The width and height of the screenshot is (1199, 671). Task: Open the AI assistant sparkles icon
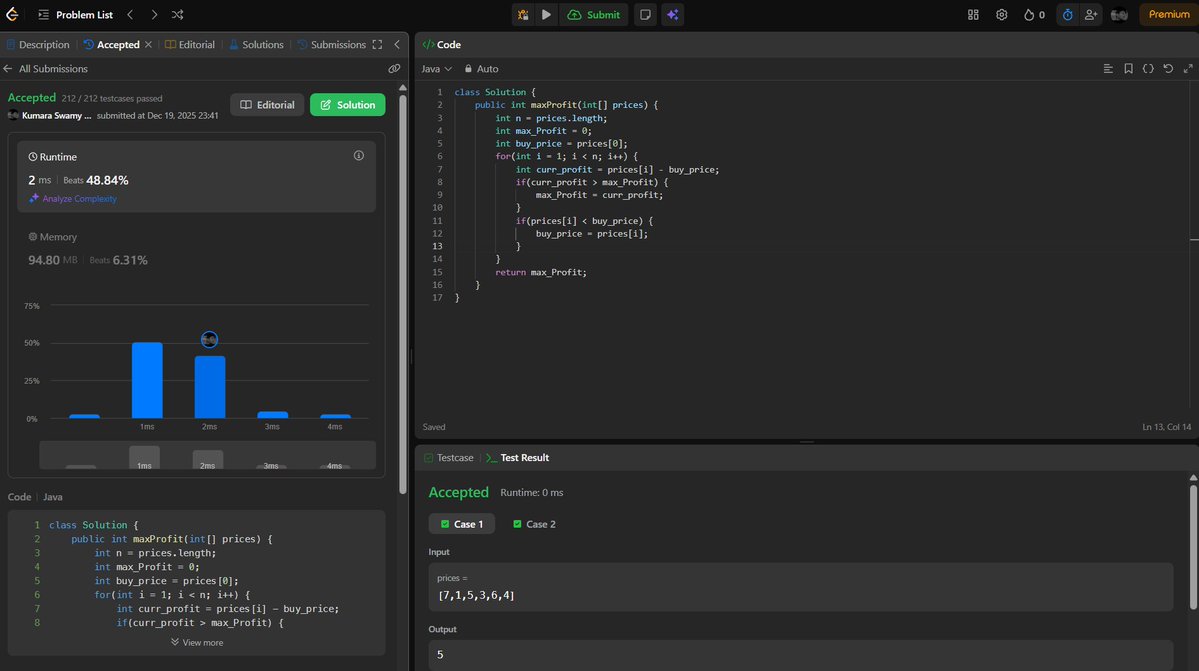[672, 14]
